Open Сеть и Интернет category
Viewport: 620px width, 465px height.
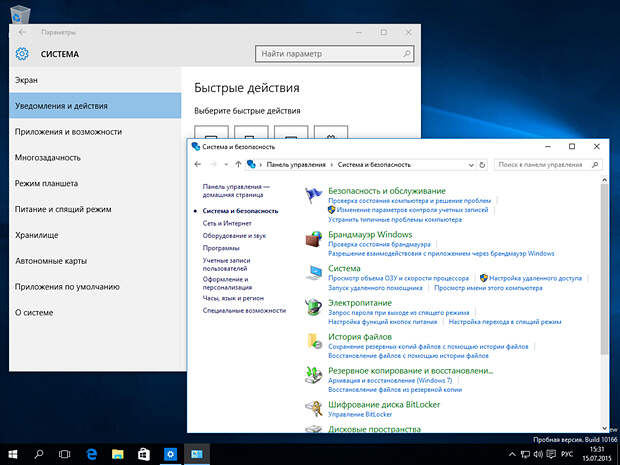click(227, 223)
